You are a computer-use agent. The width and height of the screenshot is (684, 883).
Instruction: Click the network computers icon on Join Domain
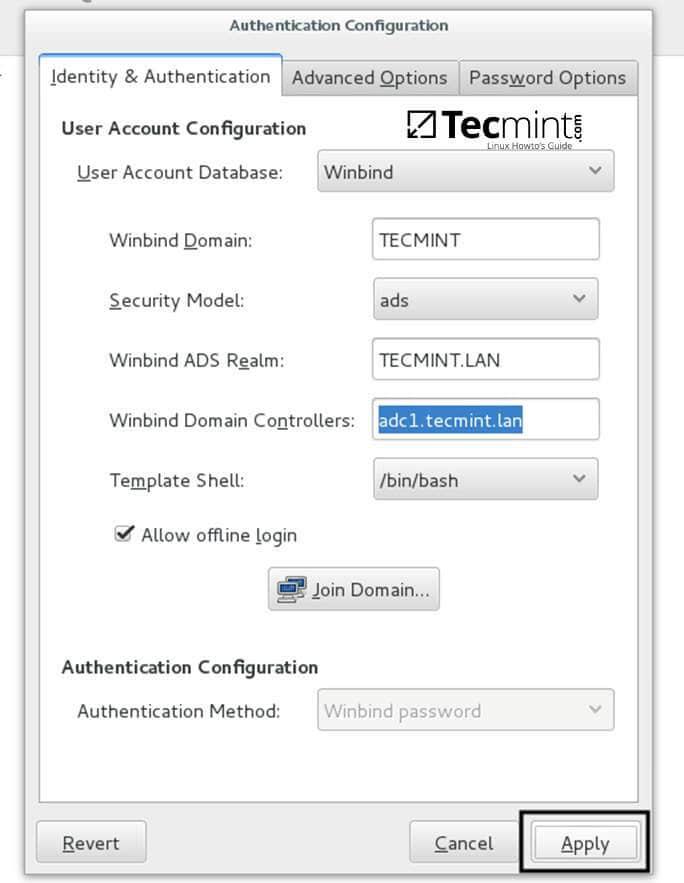pos(292,589)
